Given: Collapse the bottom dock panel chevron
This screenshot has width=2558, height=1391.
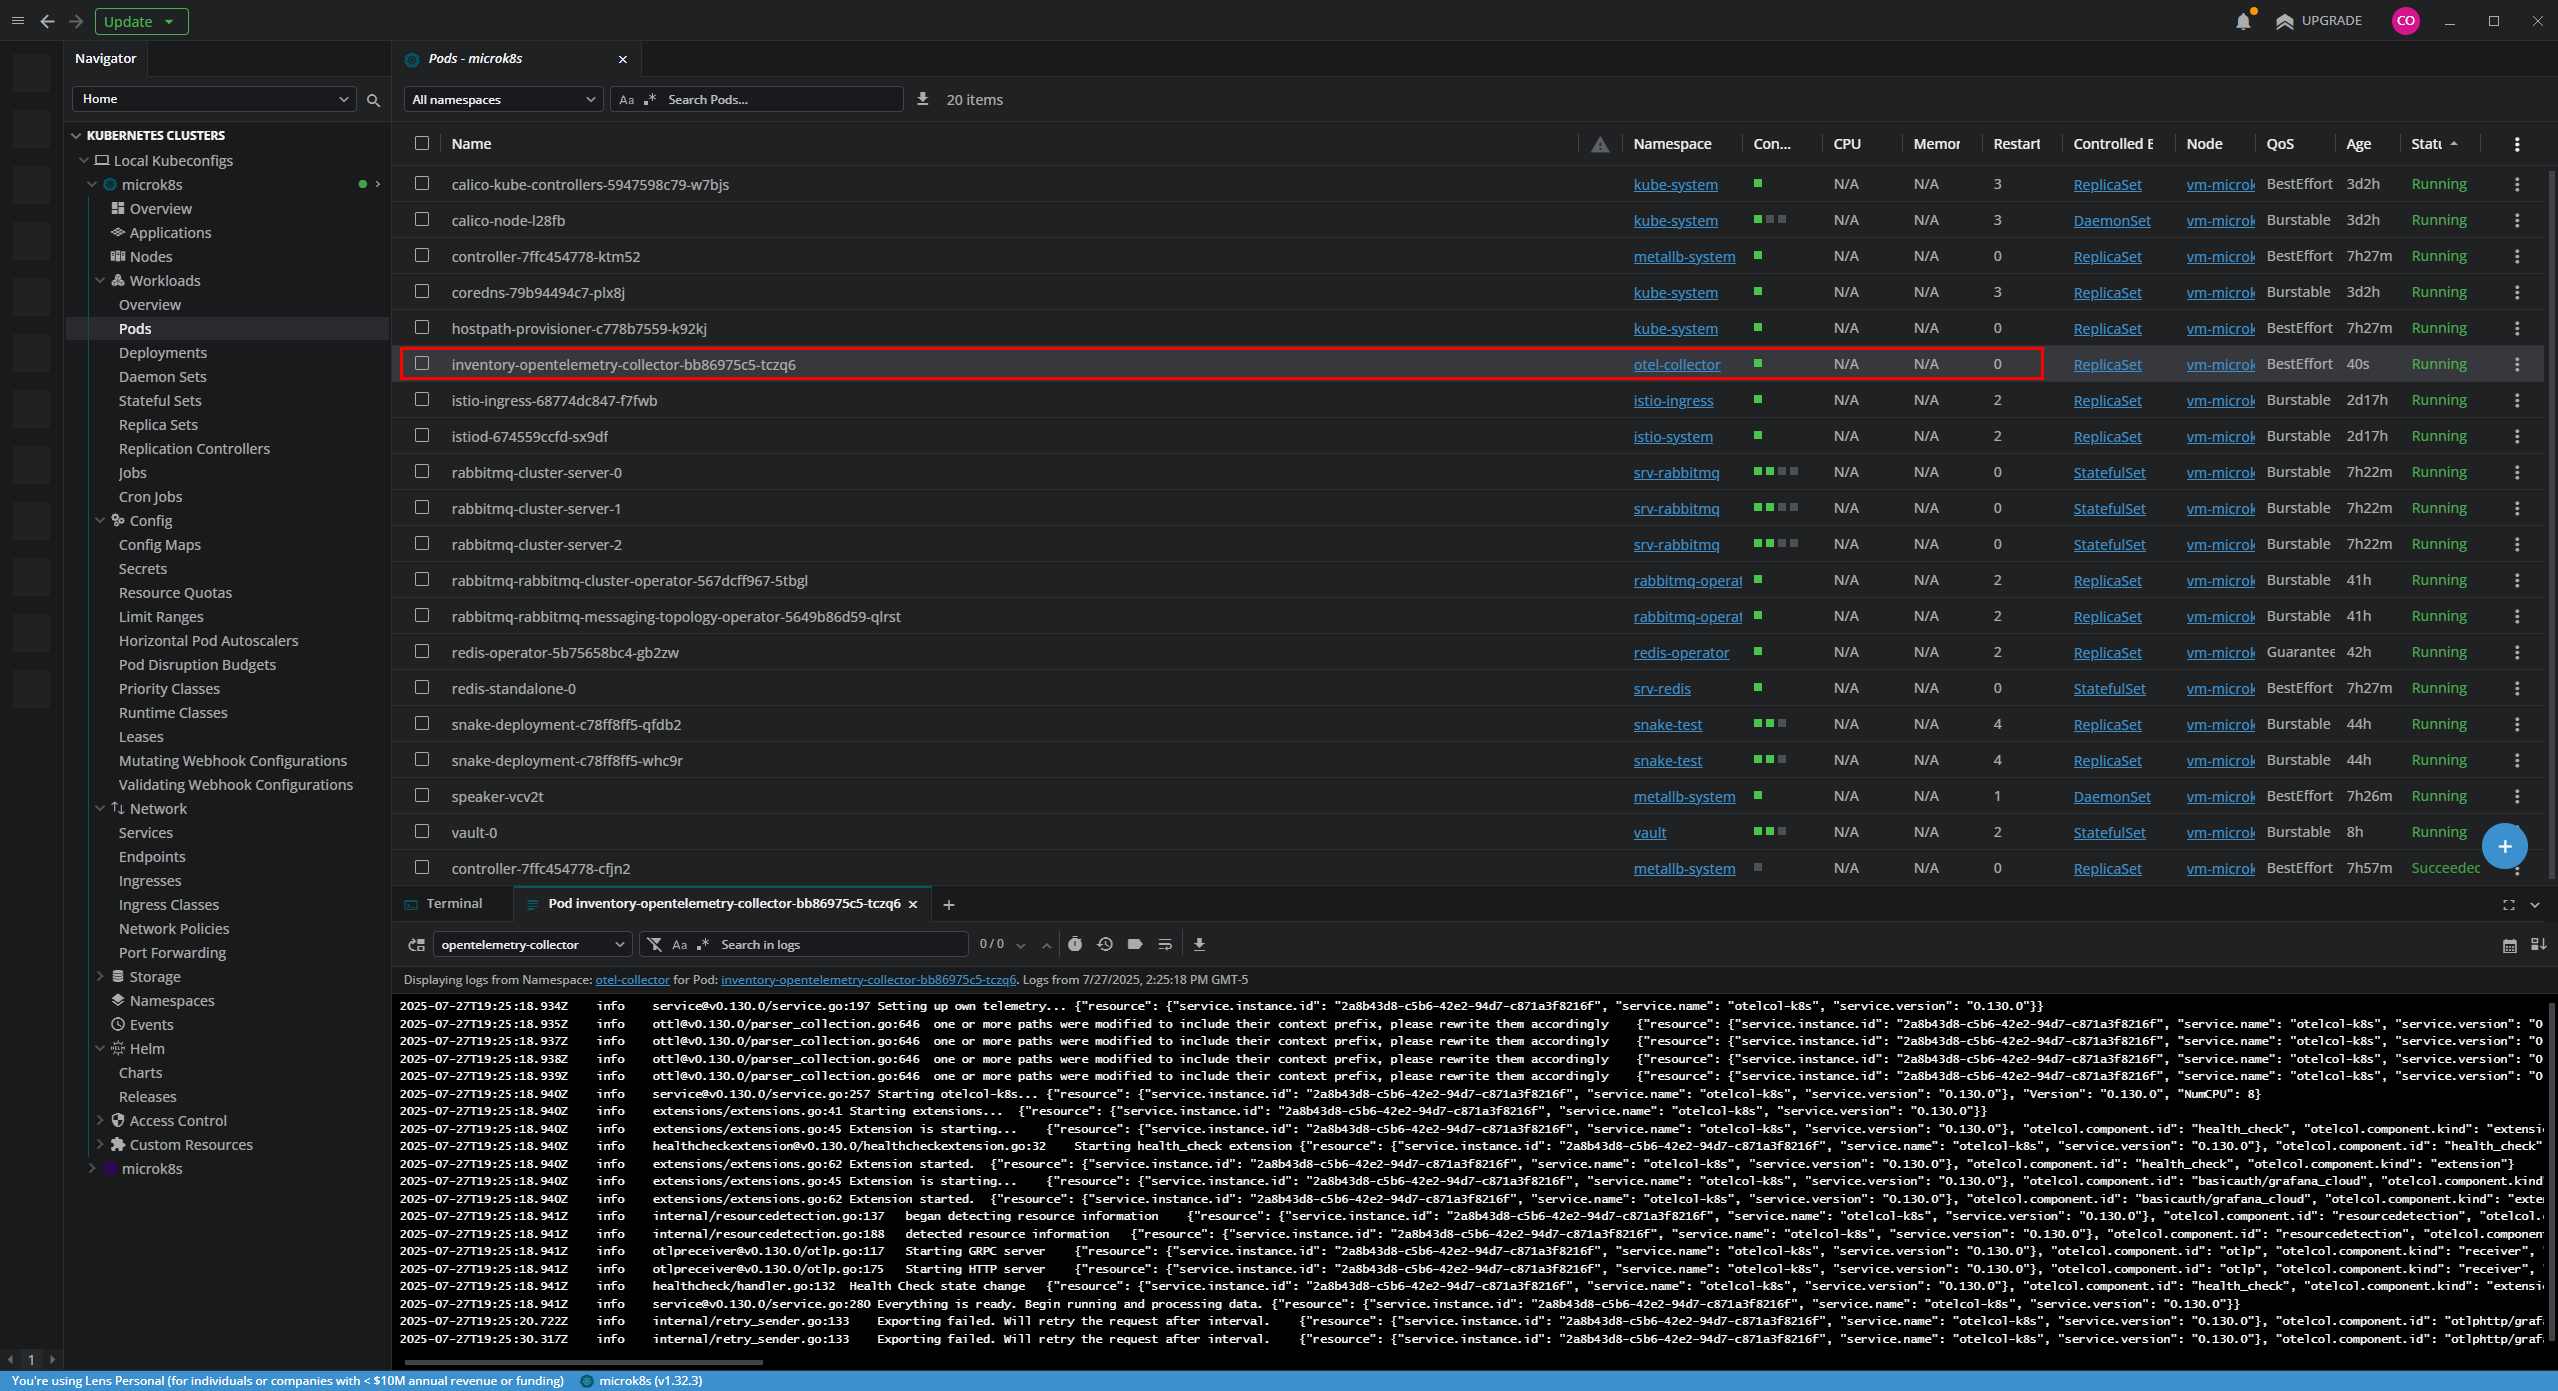Looking at the screenshot, I should tap(2535, 905).
